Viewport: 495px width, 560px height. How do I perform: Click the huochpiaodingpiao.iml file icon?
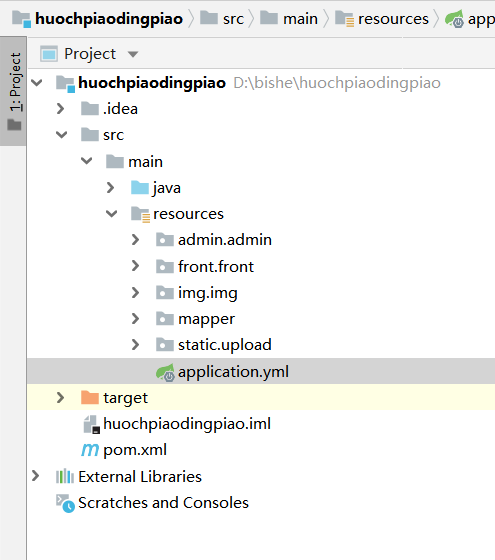[x=91, y=424]
